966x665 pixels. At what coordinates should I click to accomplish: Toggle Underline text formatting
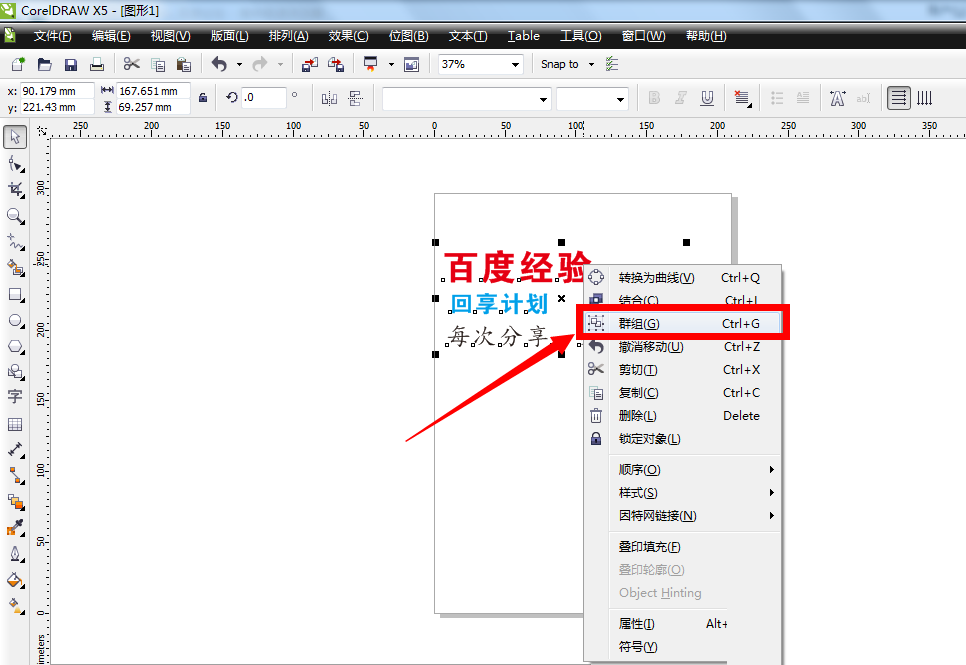(x=707, y=98)
